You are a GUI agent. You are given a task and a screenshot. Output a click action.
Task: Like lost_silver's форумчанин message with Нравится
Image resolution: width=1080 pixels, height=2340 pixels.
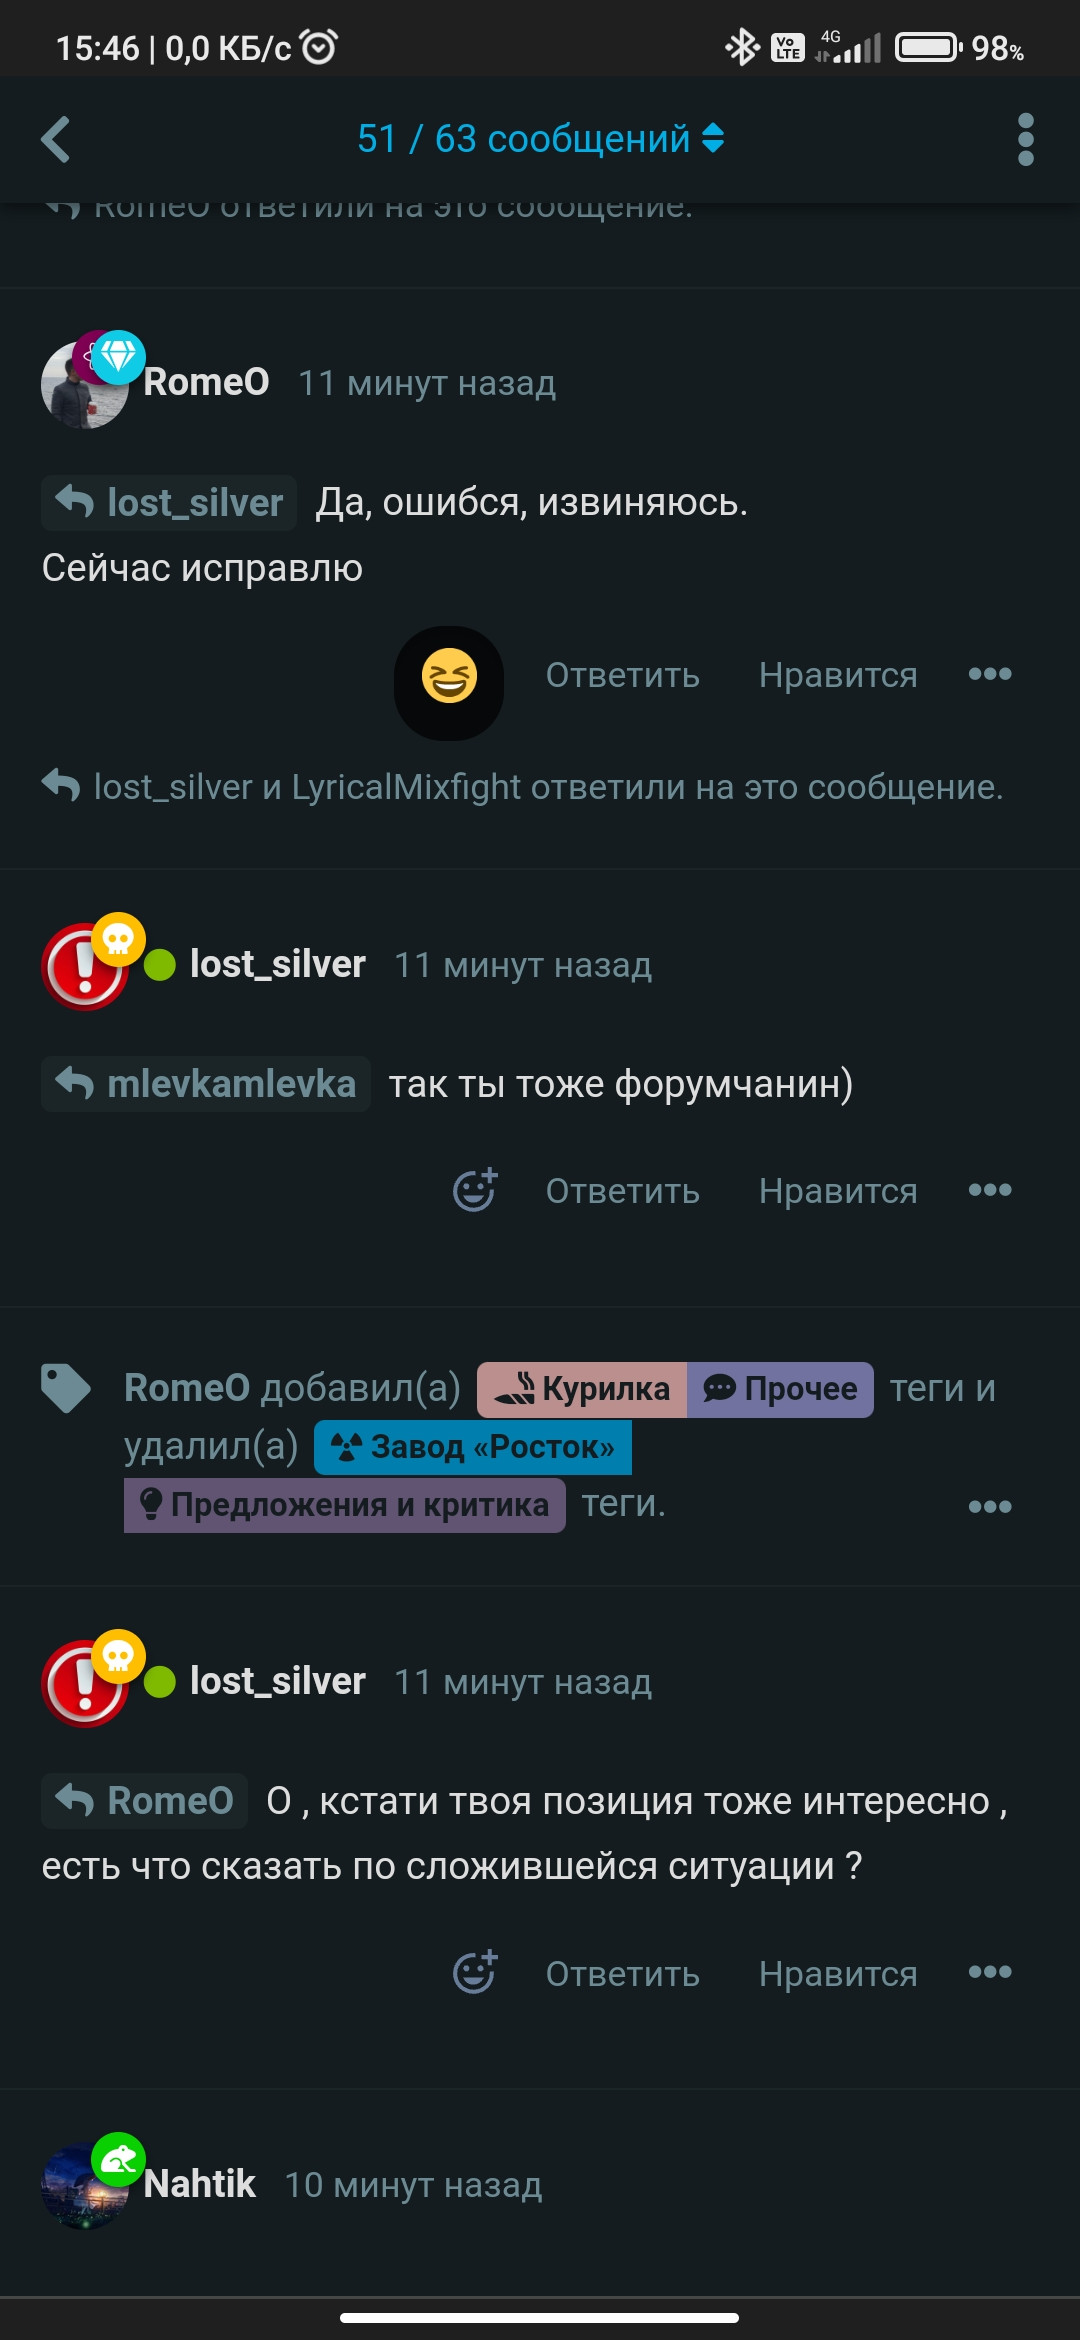pyautogui.click(x=838, y=1191)
